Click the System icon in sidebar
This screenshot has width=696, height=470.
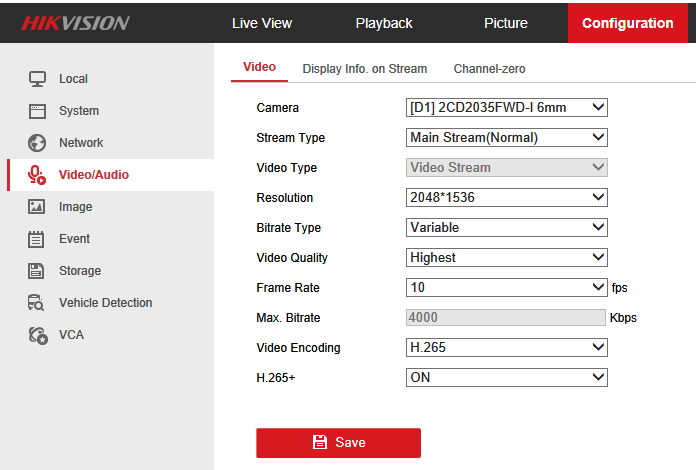(37, 111)
